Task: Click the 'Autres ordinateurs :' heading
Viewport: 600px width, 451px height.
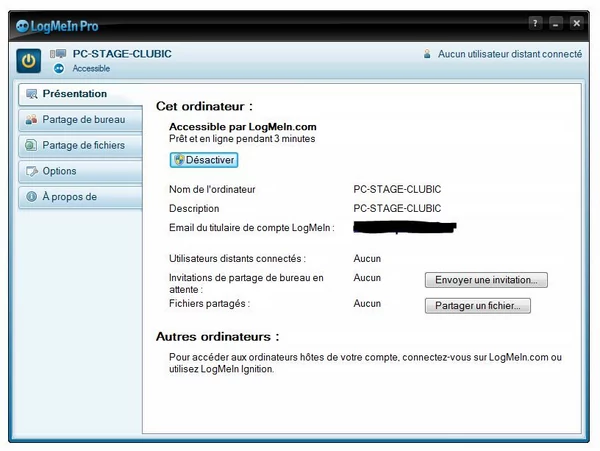Action: pyautogui.click(x=217, y=337)
